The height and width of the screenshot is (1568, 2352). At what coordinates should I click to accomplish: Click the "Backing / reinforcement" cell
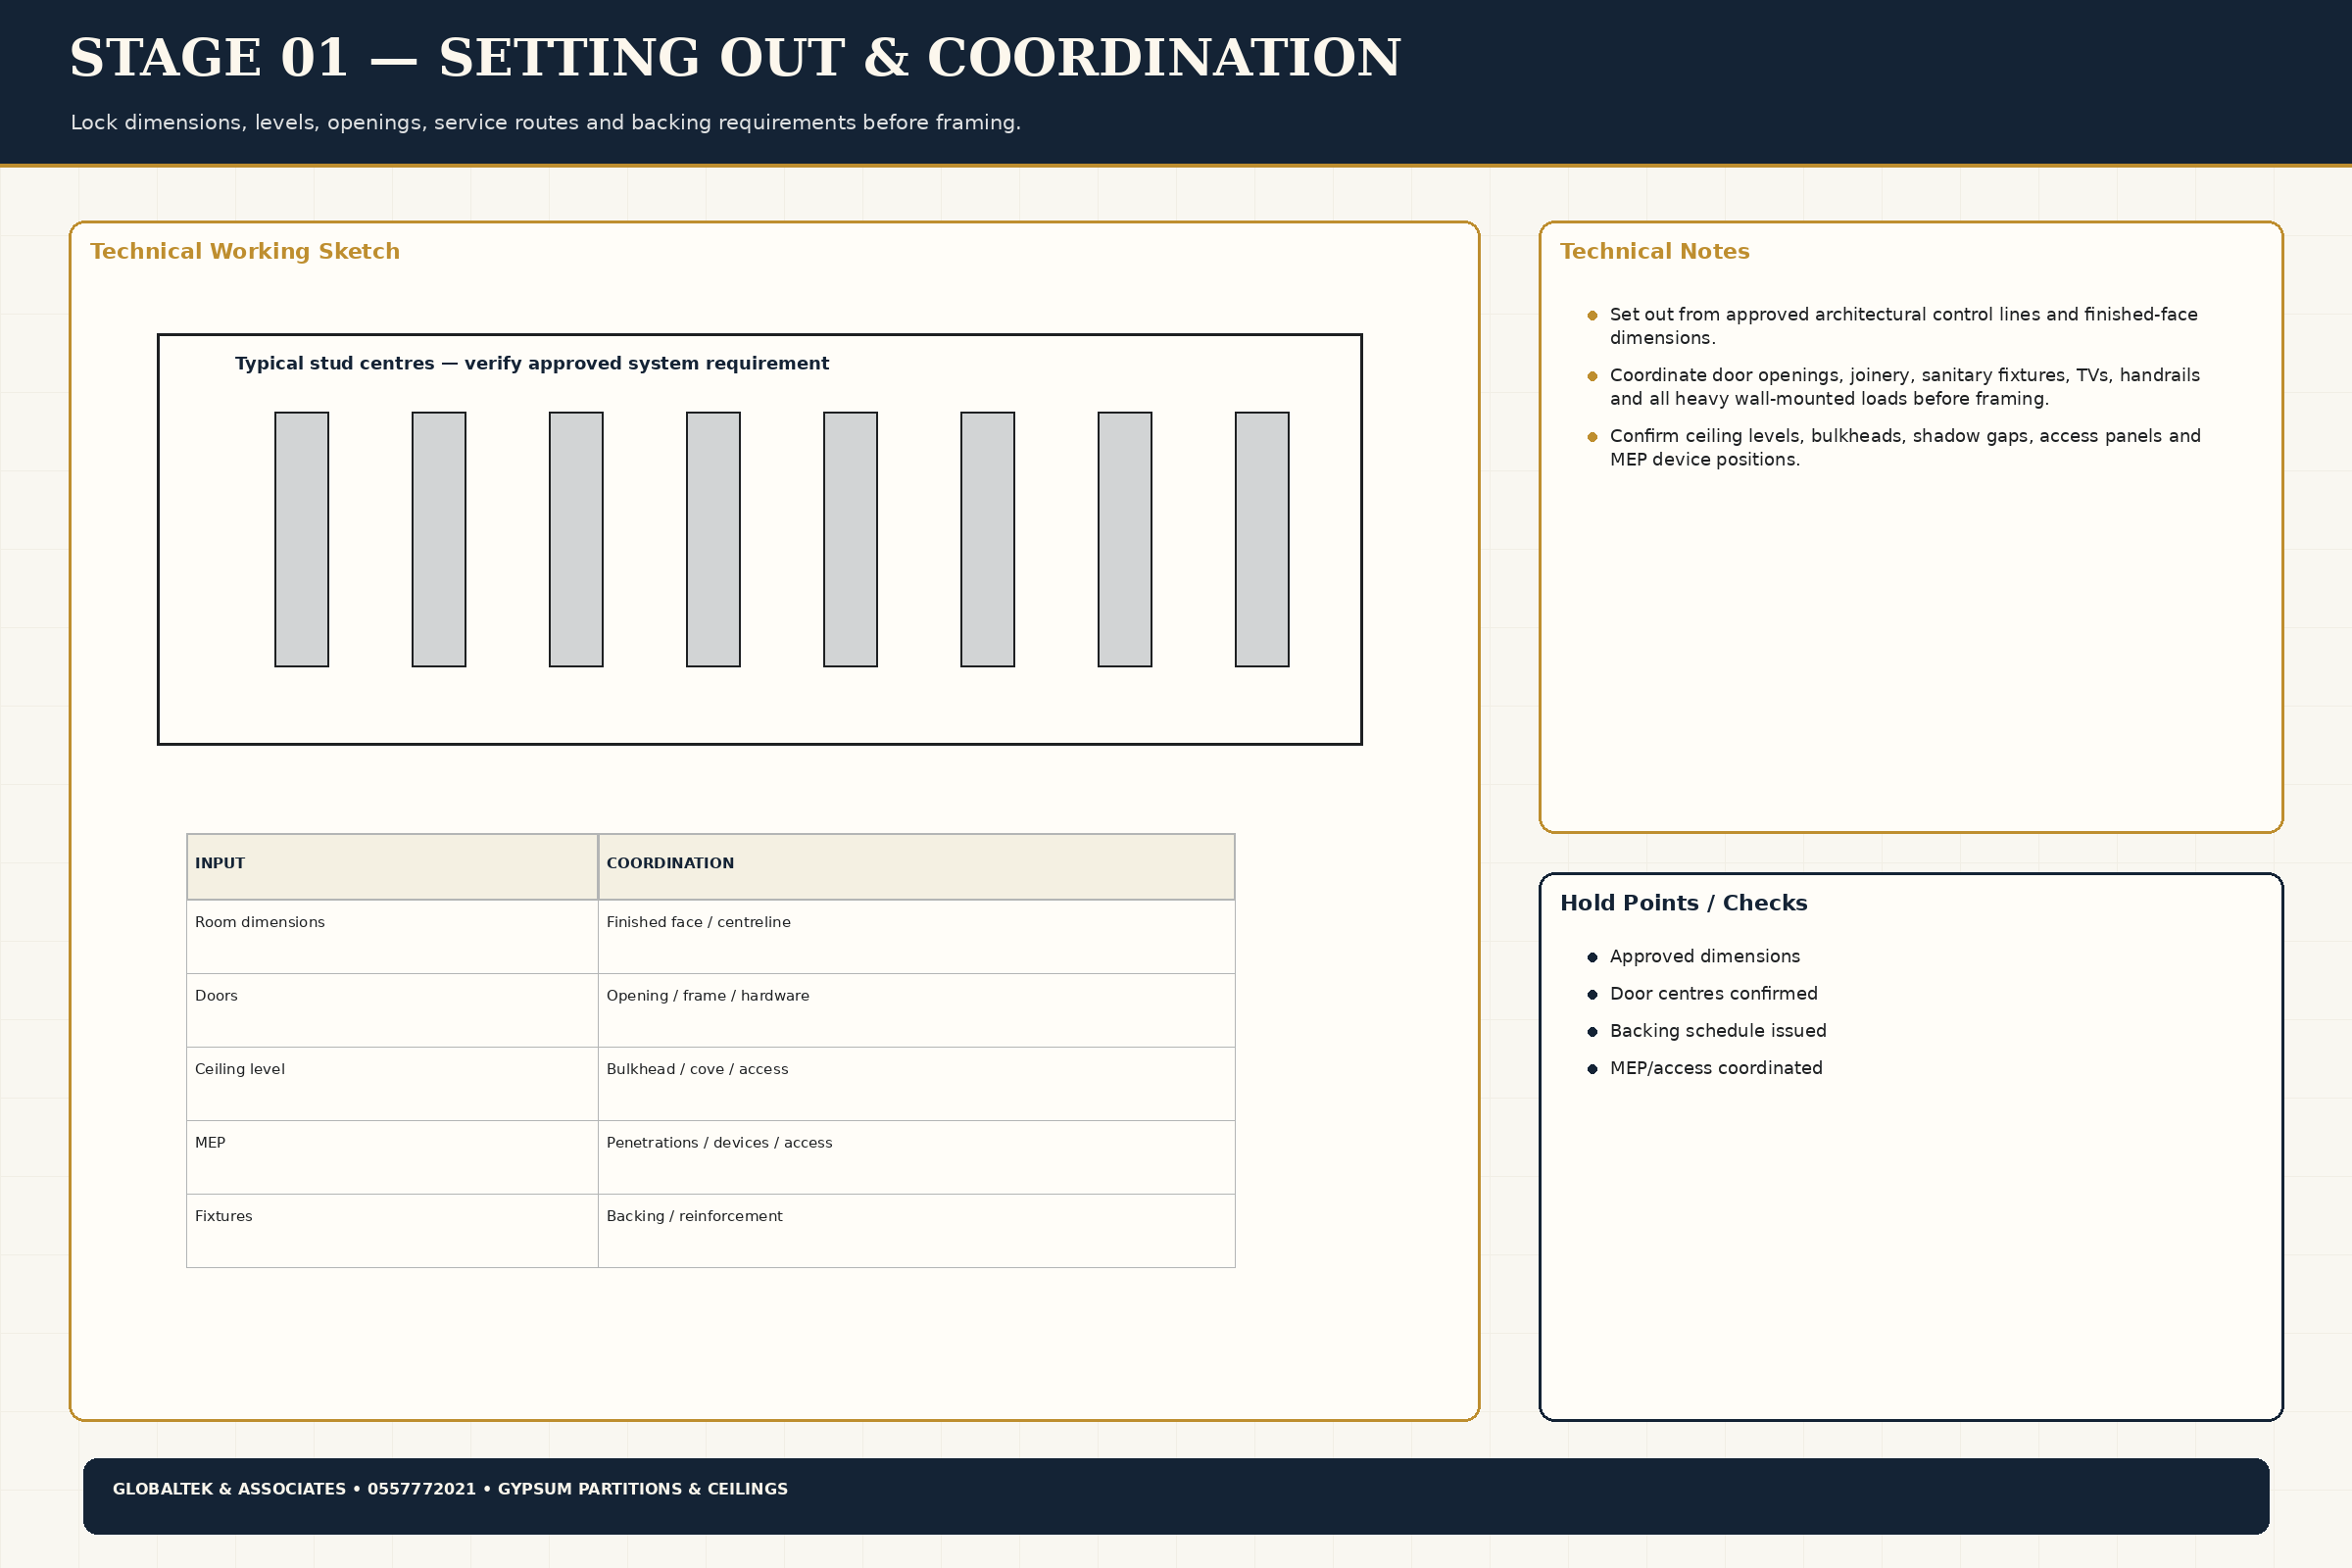916,1231
